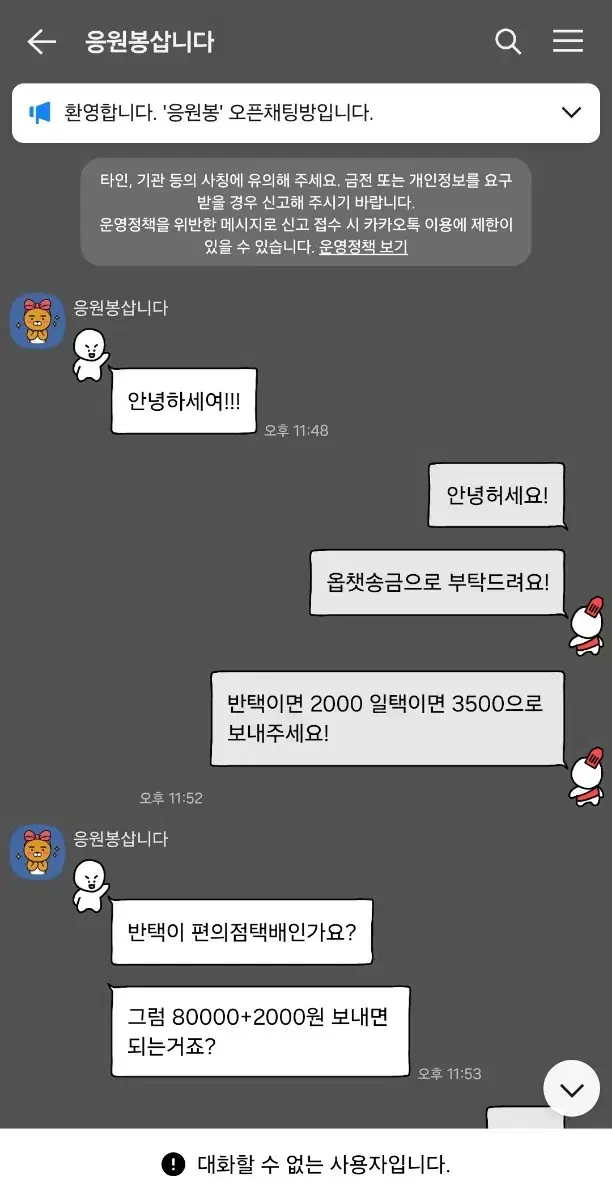Open chat search magnifier icon
The width and height of the screenshot is (612, 1200).
coord(508,41)
